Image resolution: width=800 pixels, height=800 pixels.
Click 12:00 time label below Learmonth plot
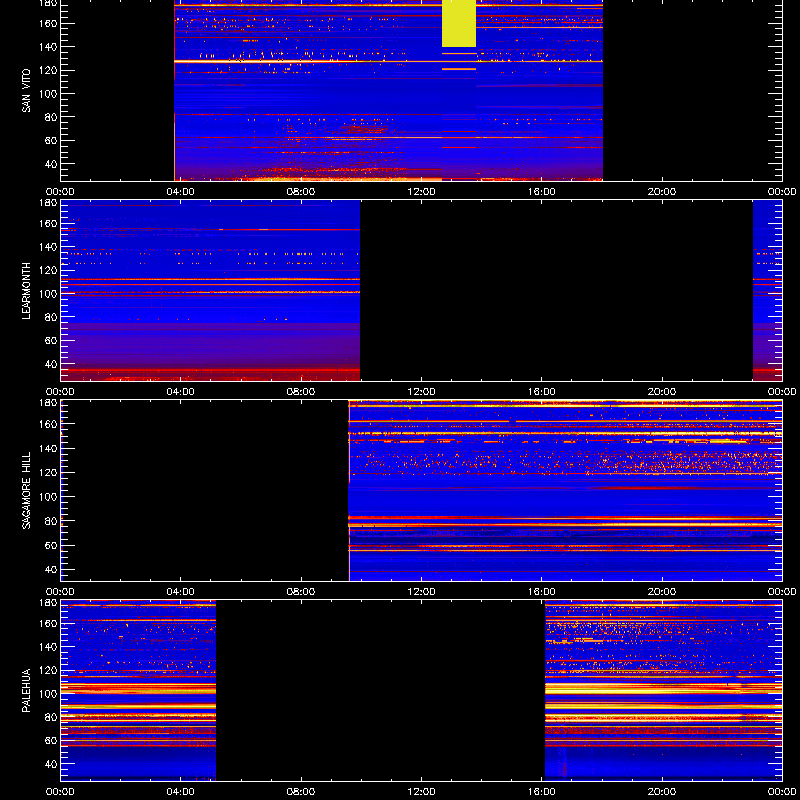421,392
